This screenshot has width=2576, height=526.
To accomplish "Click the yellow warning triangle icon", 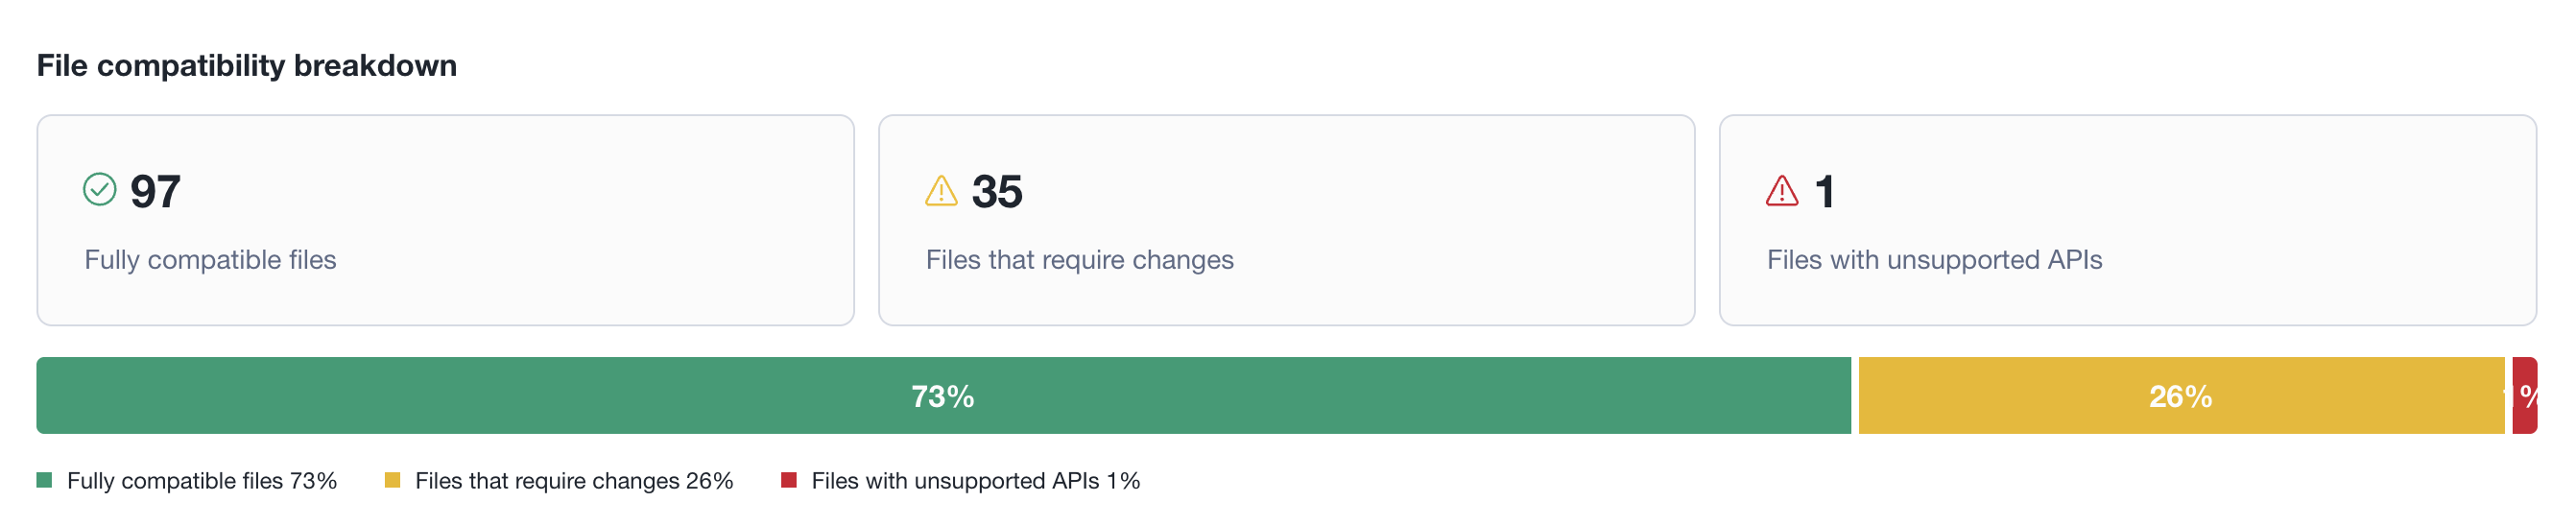I will [941, 190].
